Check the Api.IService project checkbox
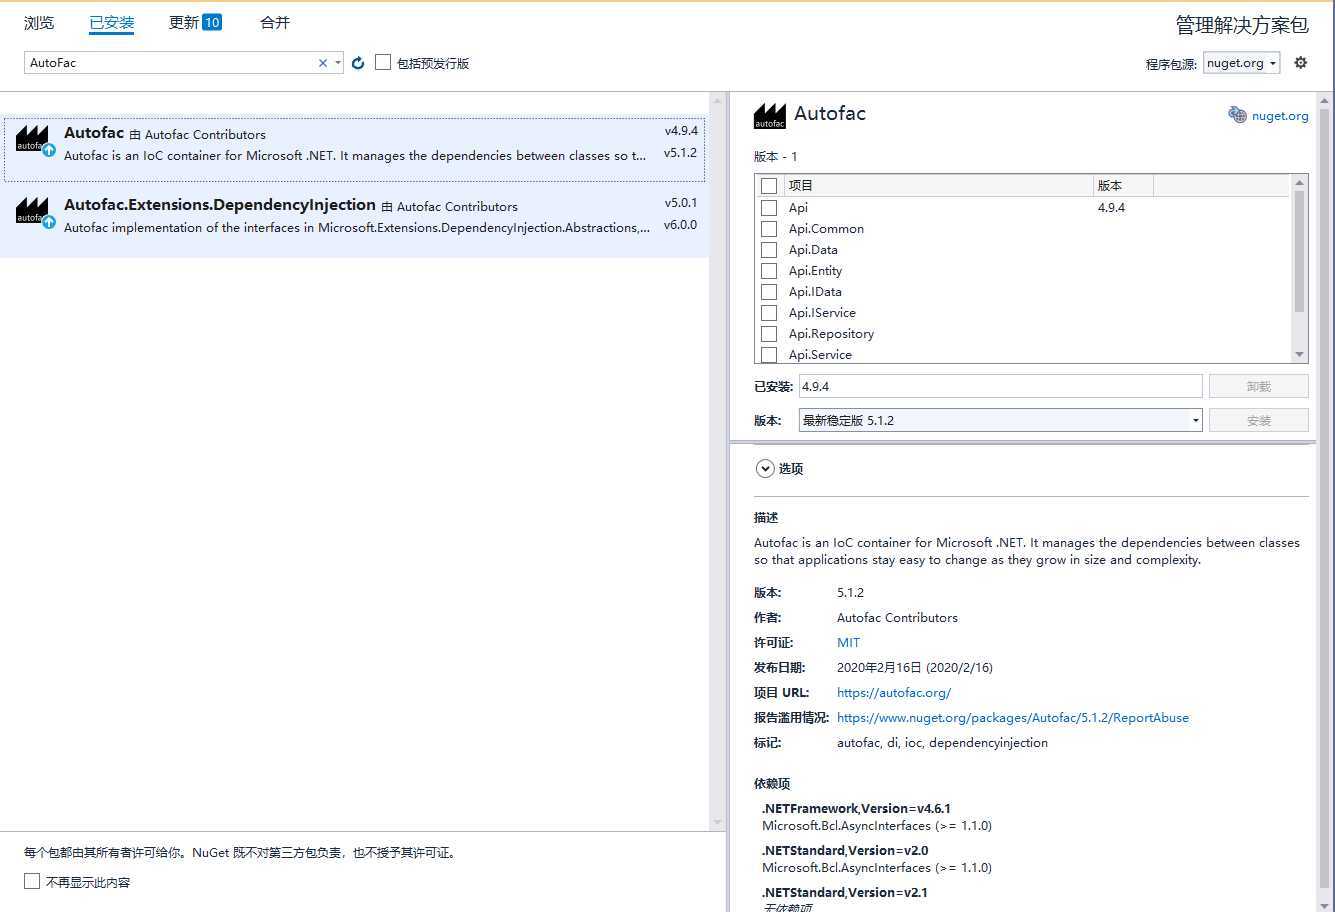This screenshot has height=912, width=1335. coord(769,313)
